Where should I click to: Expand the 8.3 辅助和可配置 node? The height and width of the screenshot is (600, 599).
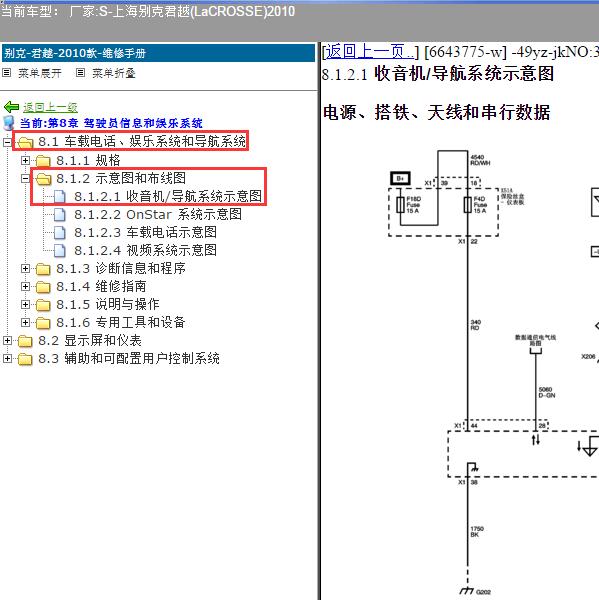(7, 359)
